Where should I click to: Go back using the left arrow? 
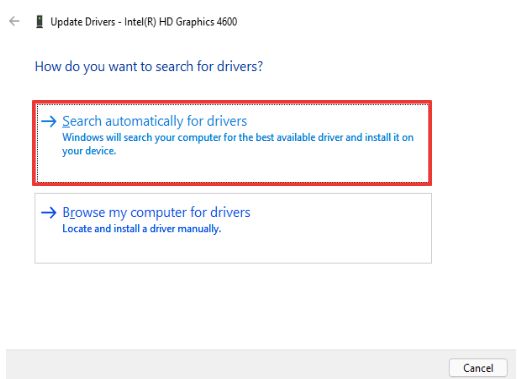click(14, 21)
